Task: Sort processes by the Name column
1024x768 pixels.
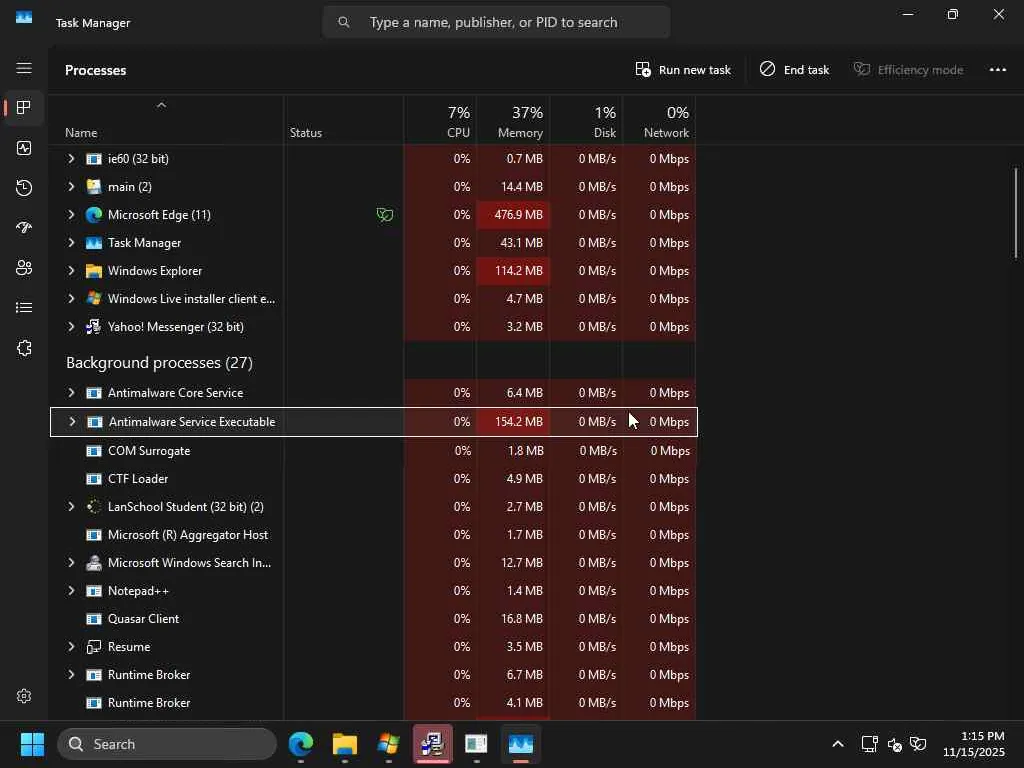Action: [166, 120]
